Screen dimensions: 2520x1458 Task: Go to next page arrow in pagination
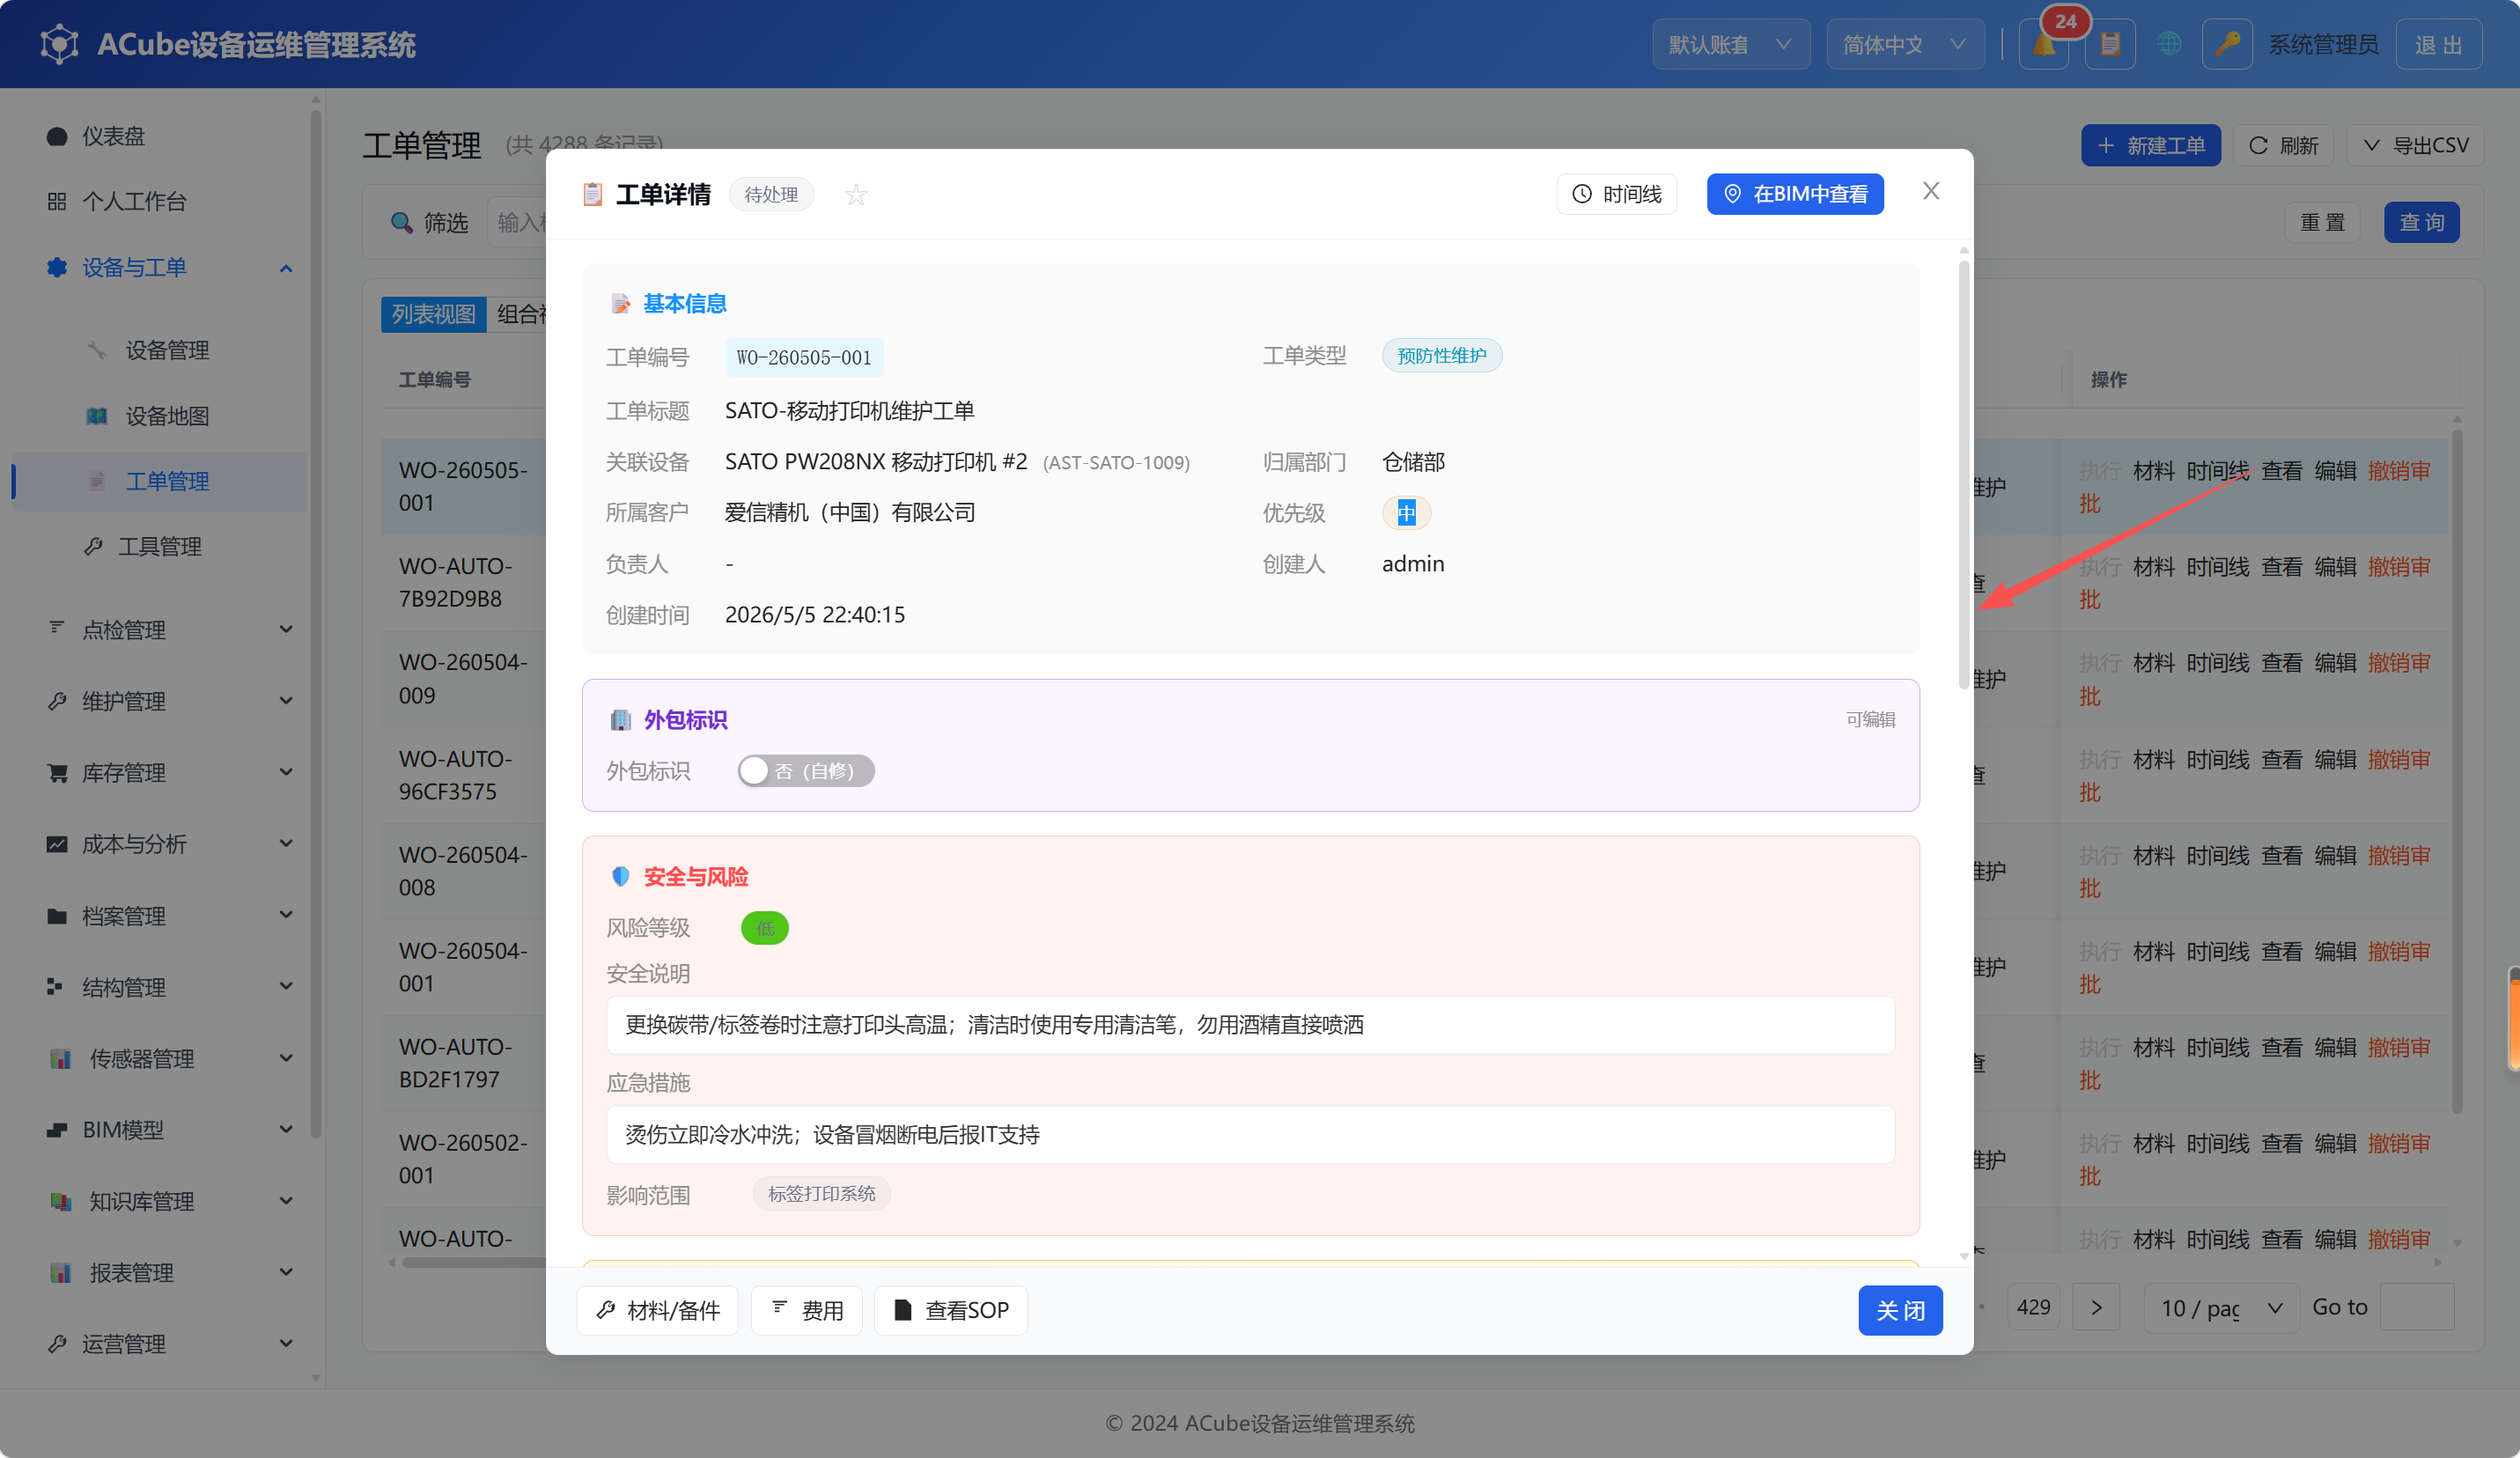click(x=2096, y=1308)
